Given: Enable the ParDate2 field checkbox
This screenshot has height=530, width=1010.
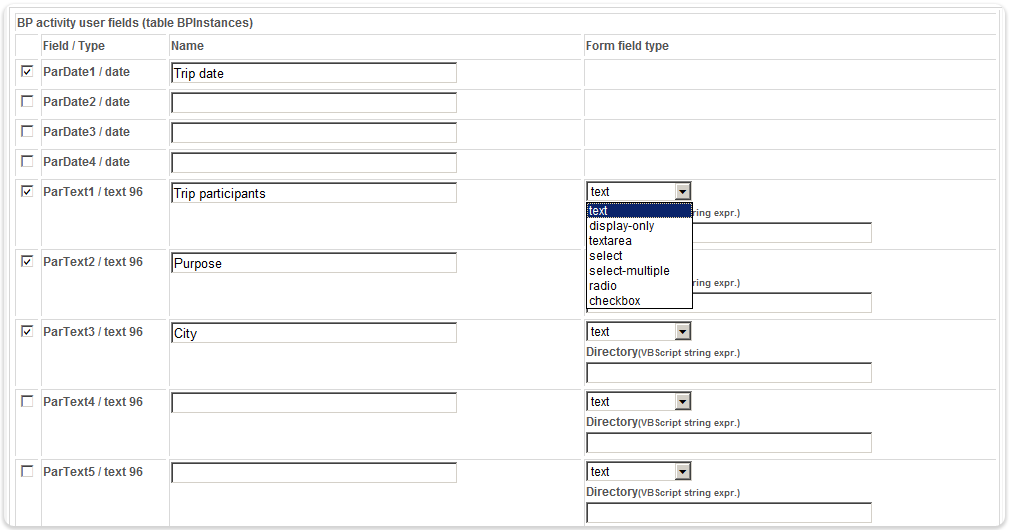Looking at the screenshot, I should pyautogui.click(x=27, y=101).
